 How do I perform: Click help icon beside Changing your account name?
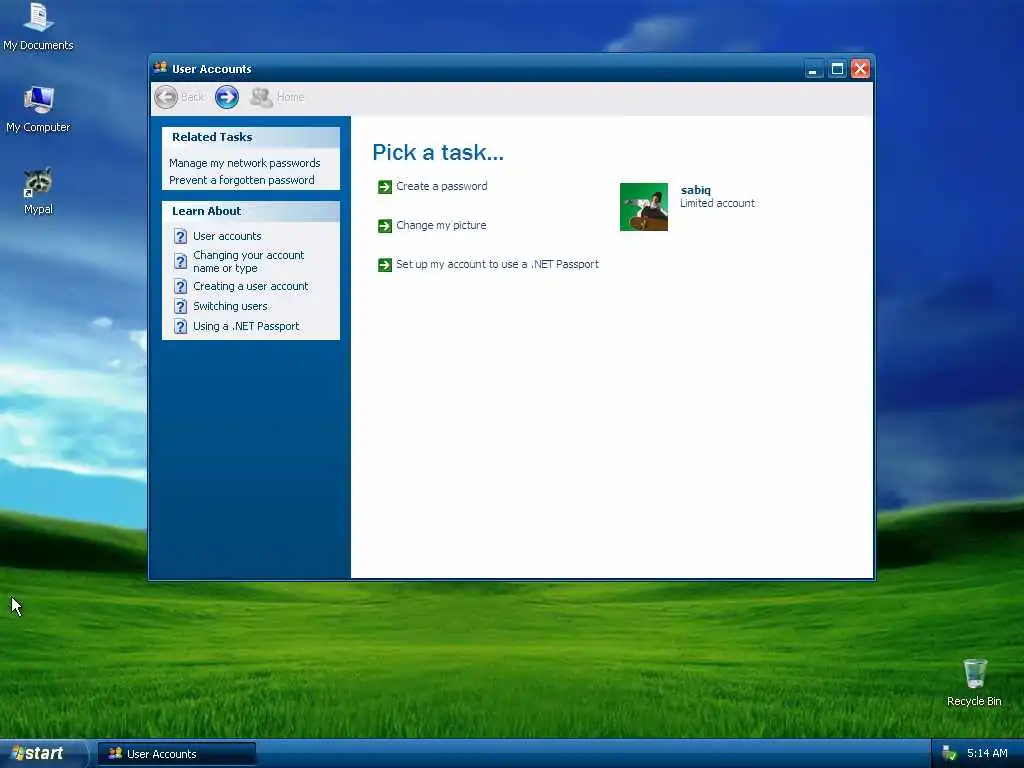pyautogui.click(x=180, y=262)
